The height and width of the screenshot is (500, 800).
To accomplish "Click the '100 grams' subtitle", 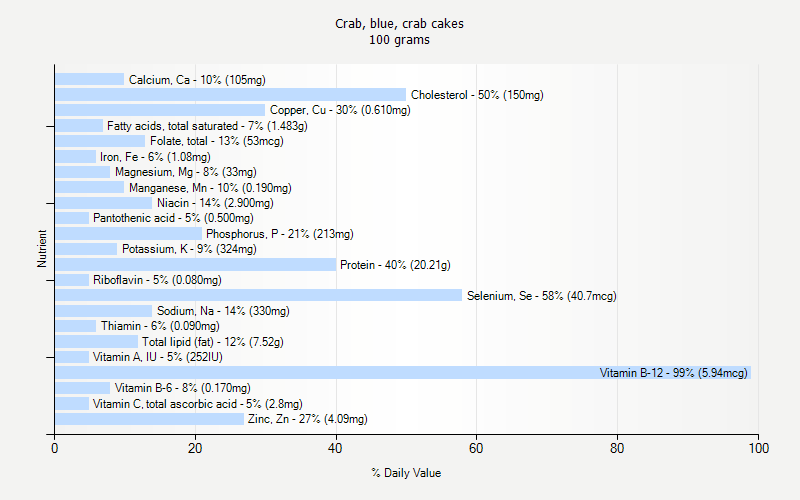I will click(399, 40).
